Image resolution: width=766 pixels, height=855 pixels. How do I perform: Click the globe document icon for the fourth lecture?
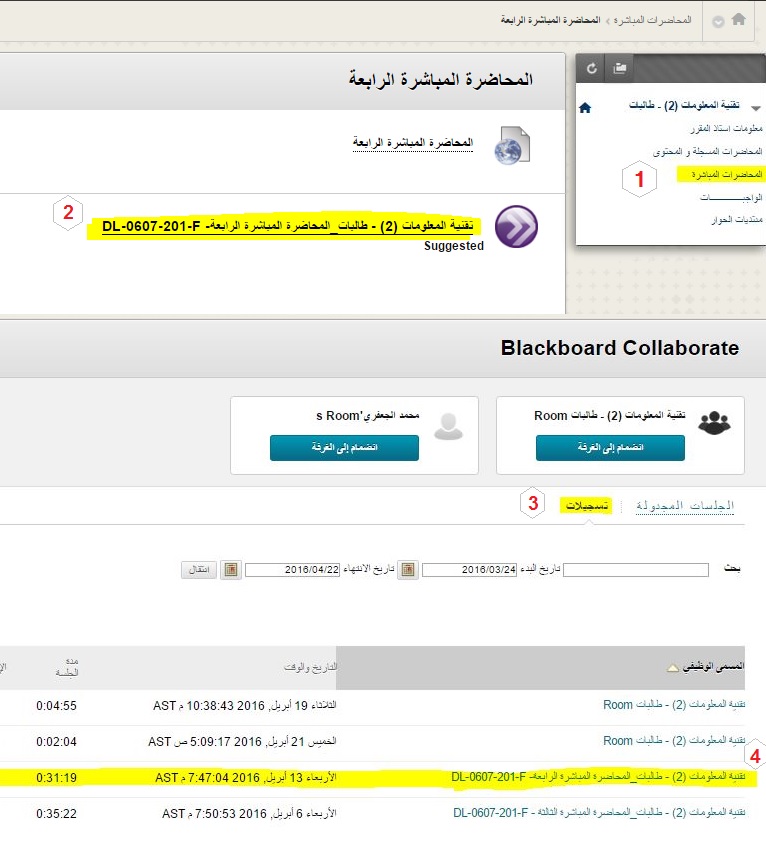click(512, 145)
